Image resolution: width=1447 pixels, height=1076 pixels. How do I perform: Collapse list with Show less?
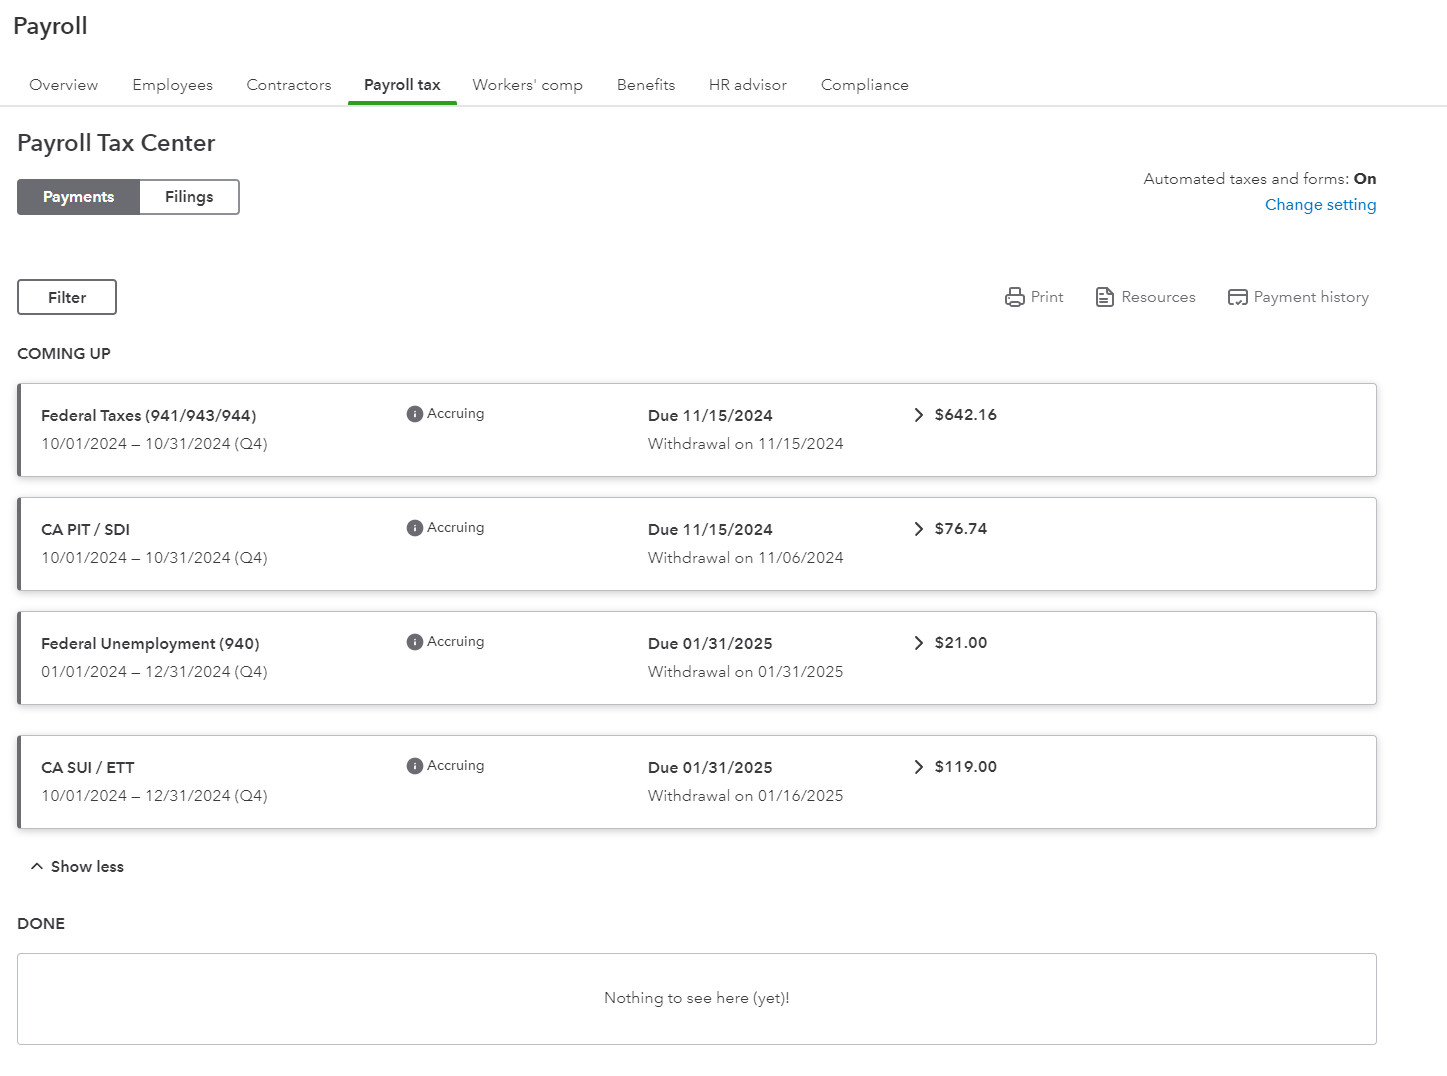78,867
